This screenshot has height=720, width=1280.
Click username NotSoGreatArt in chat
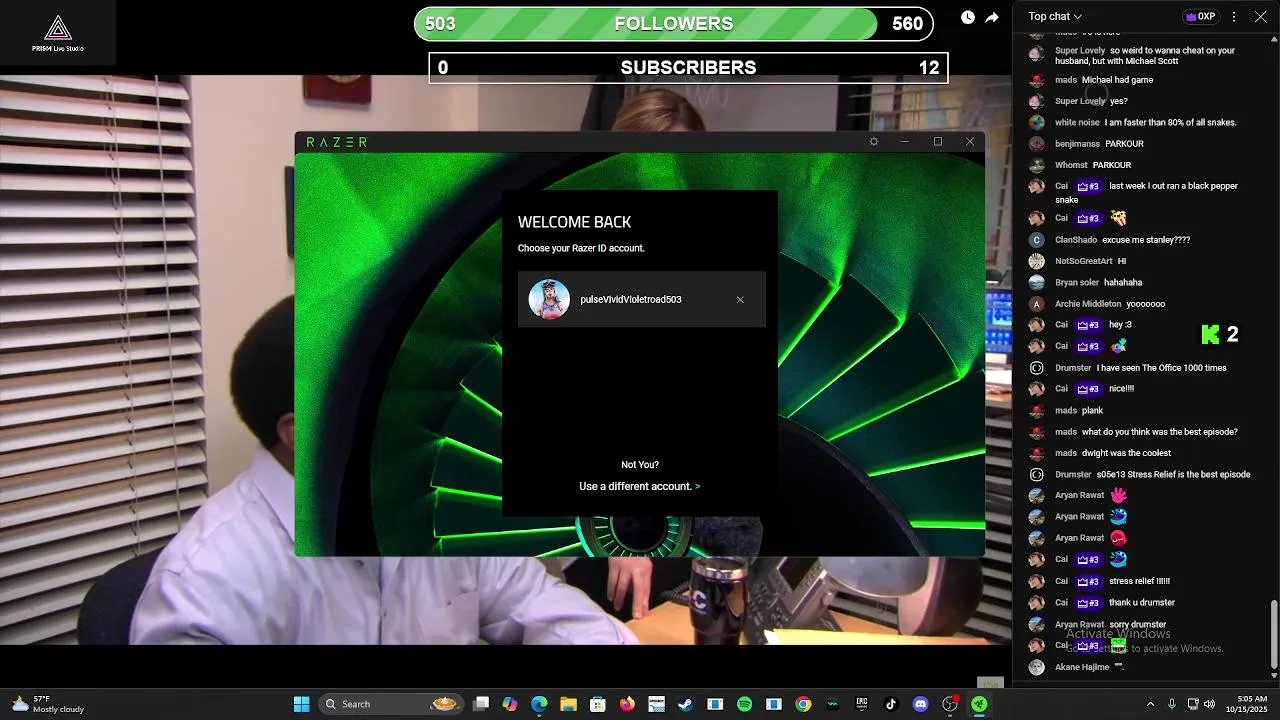click(1084, 261)
